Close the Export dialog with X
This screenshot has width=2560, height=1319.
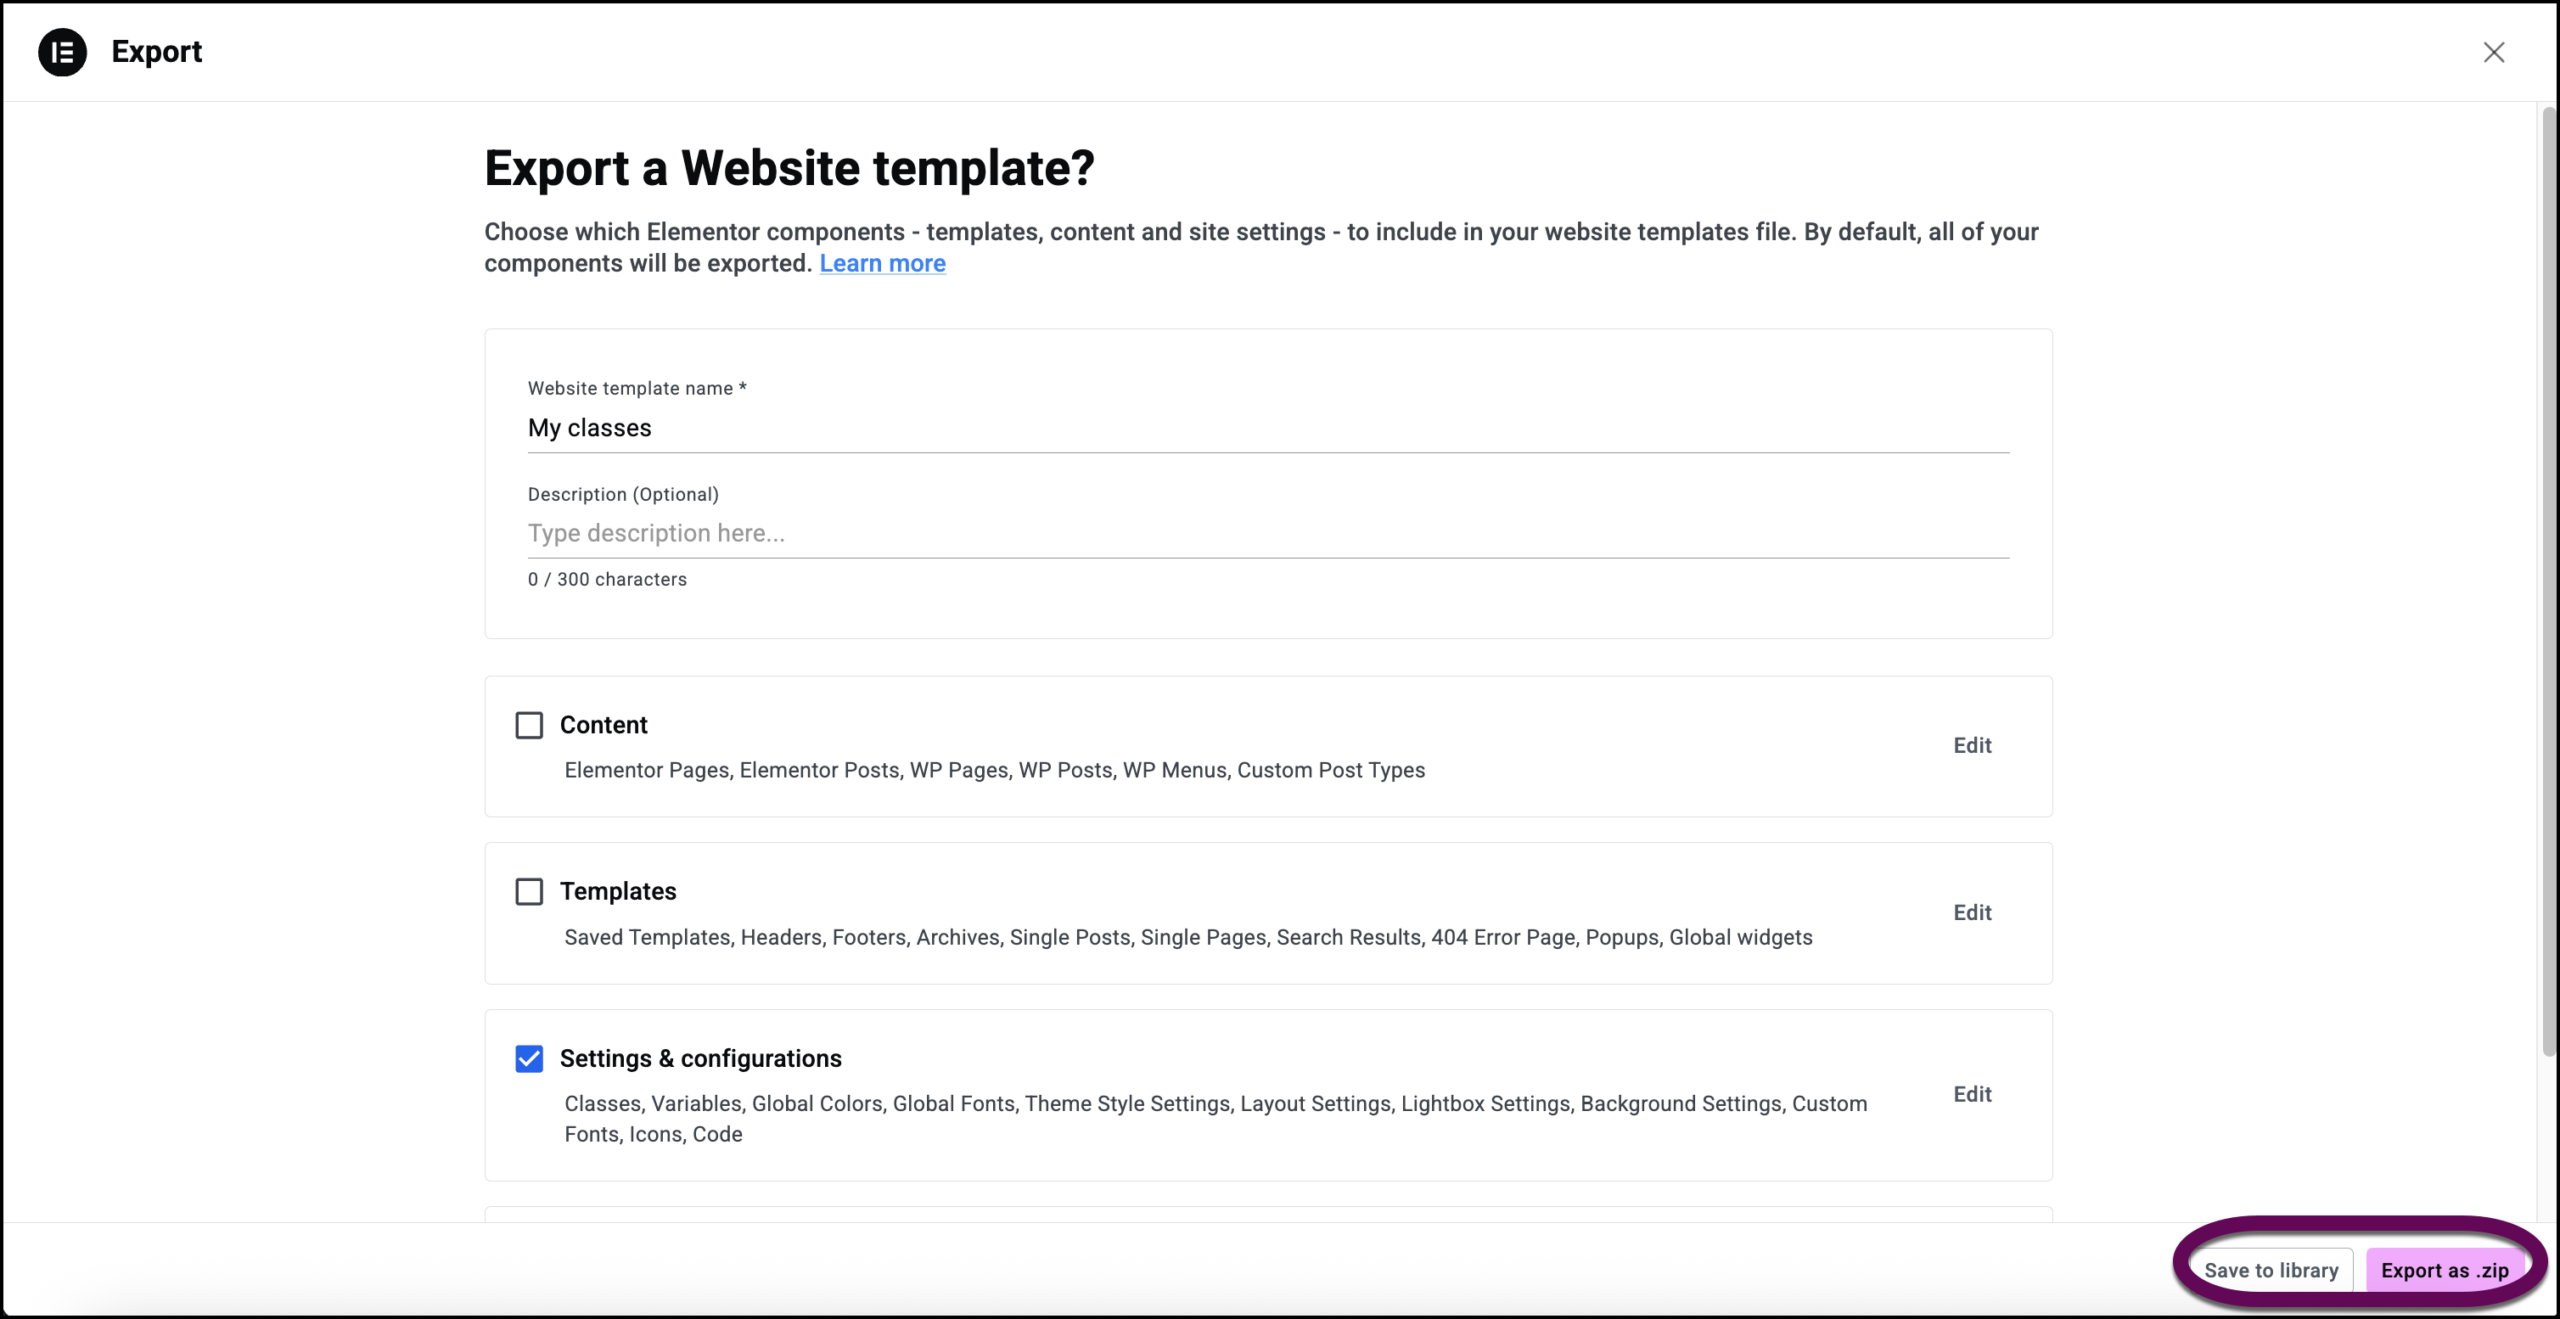2493,52
